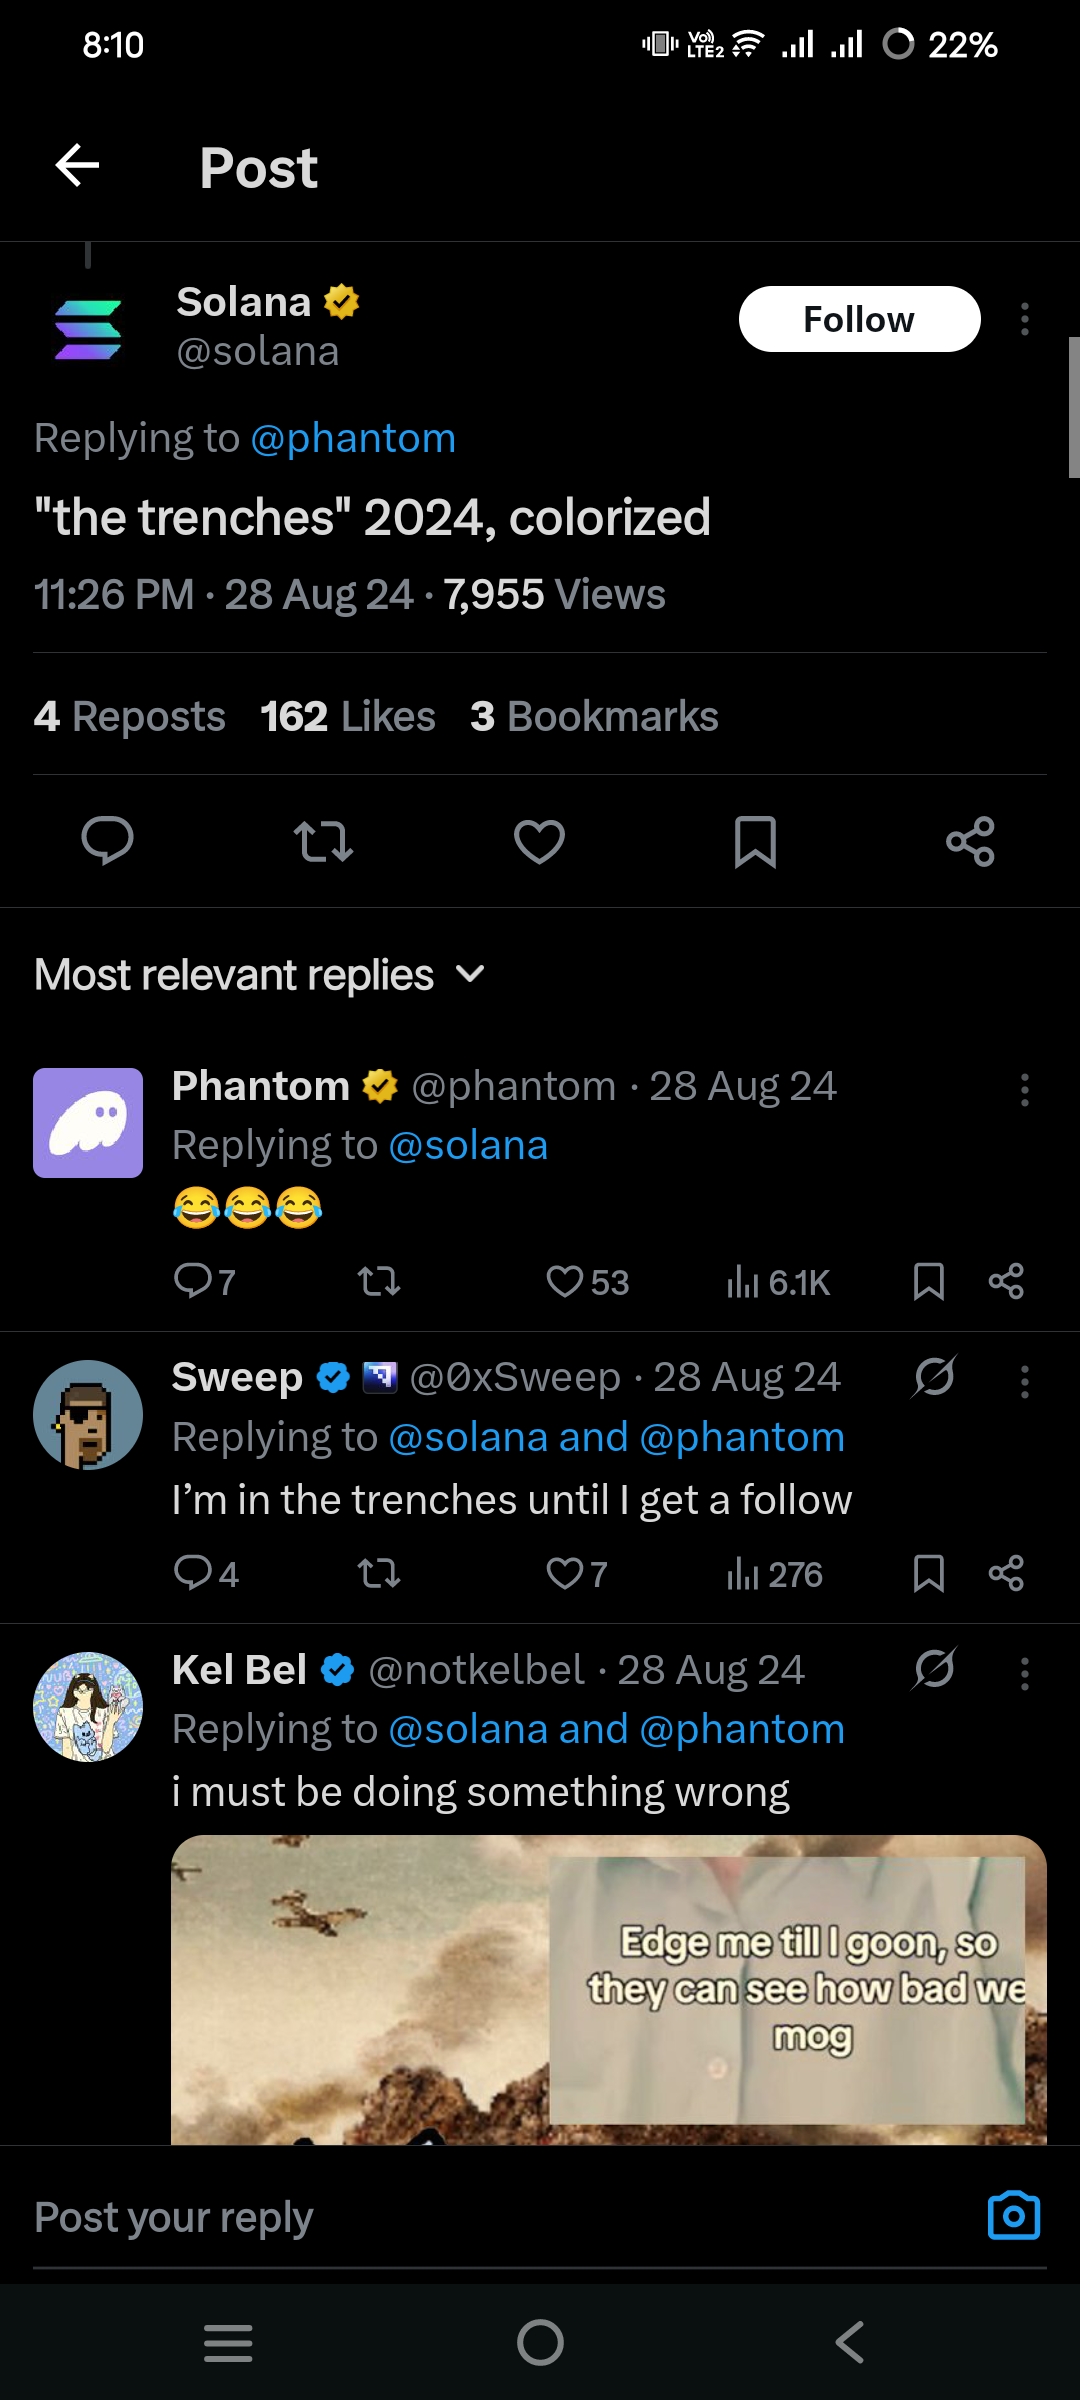Open more options on Solana's post

(x=1024, y=319)
